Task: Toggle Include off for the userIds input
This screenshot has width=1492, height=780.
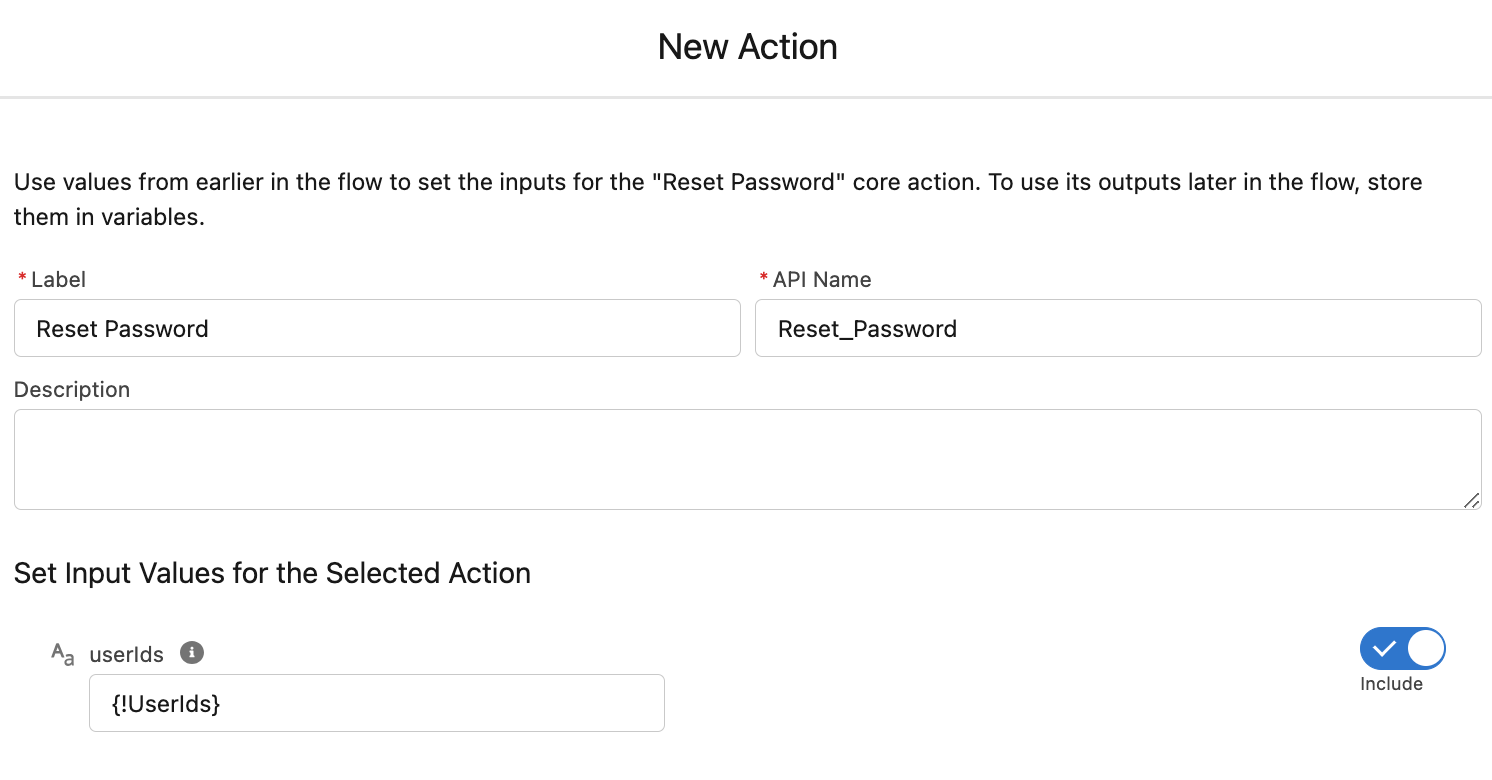Action: pos(1402,648)
